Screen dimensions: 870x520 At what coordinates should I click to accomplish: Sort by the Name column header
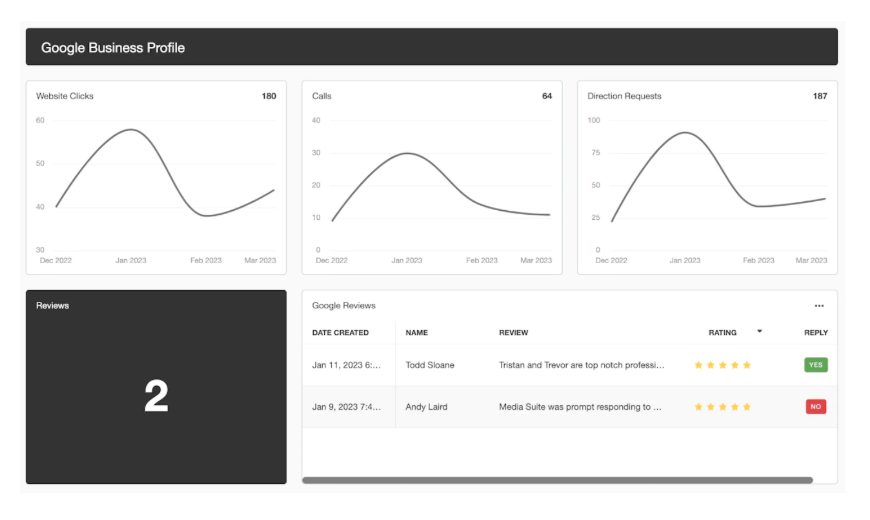[x=417, y=333]
